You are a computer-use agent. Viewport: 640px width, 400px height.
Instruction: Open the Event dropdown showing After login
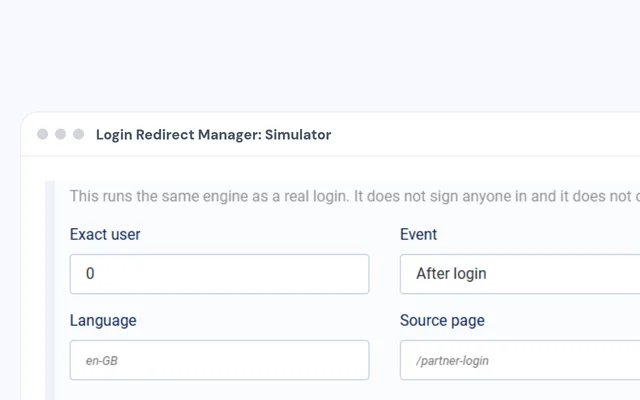[520, 274]
